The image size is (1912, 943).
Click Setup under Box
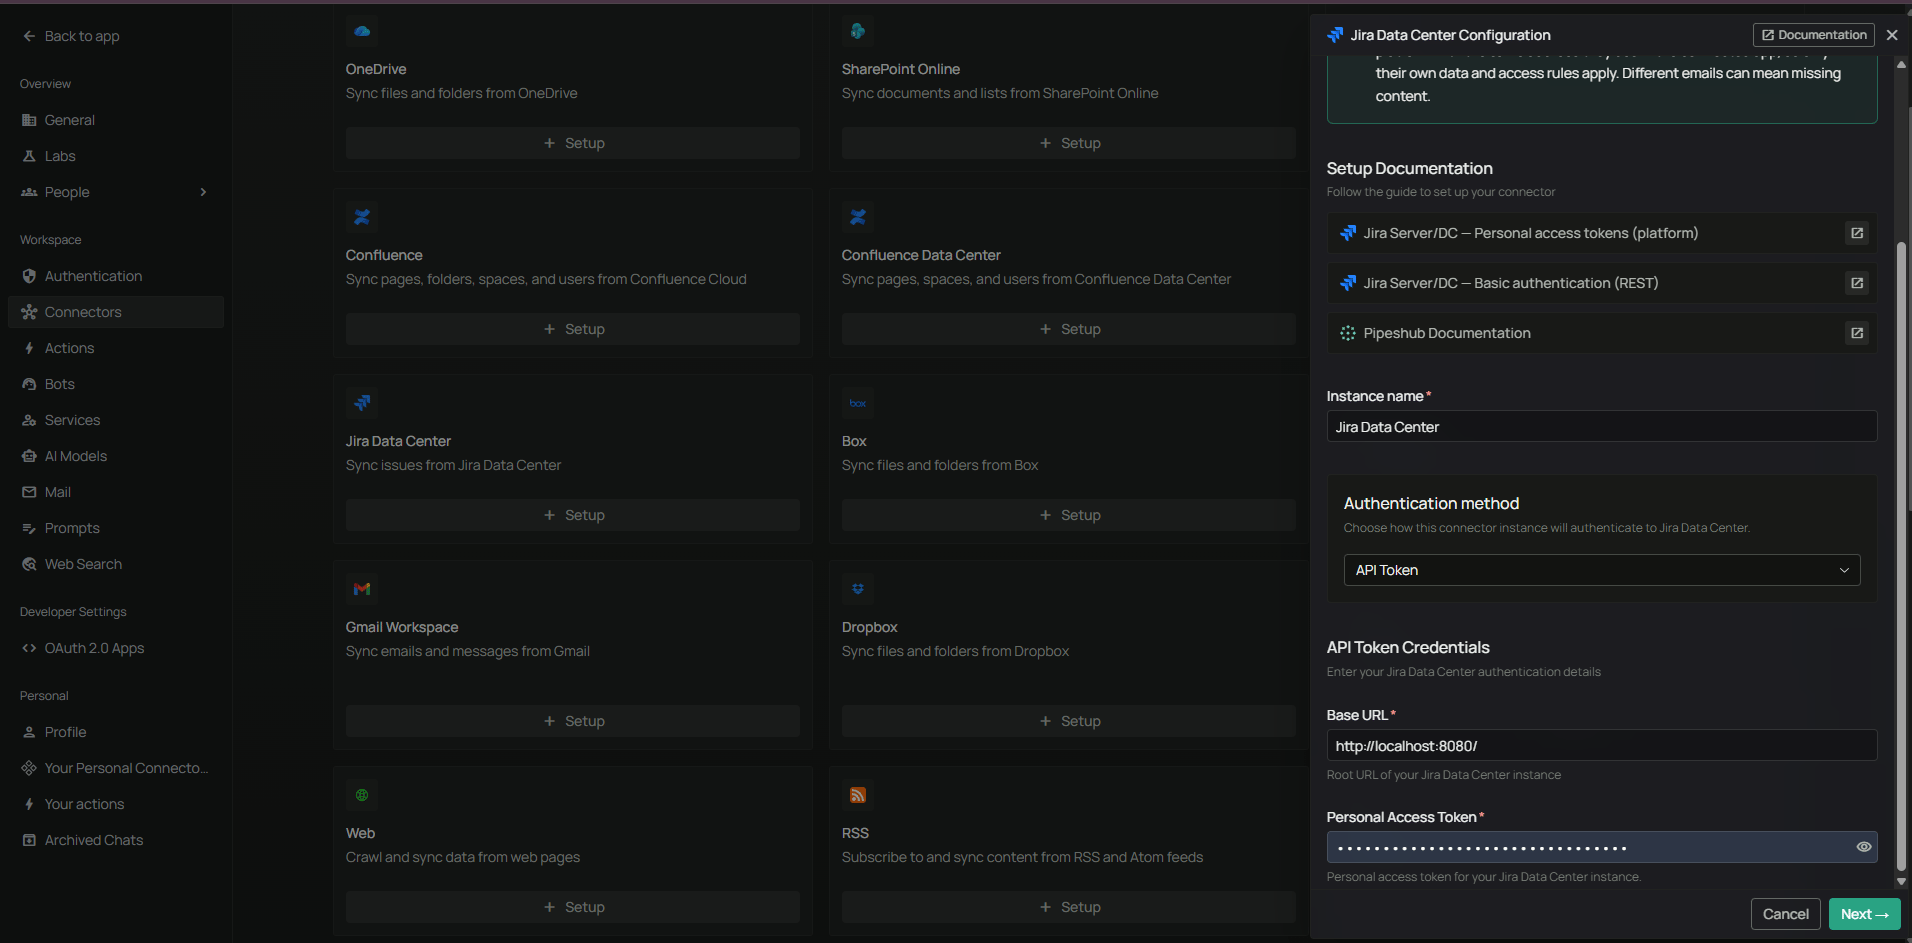point(1069,515)
